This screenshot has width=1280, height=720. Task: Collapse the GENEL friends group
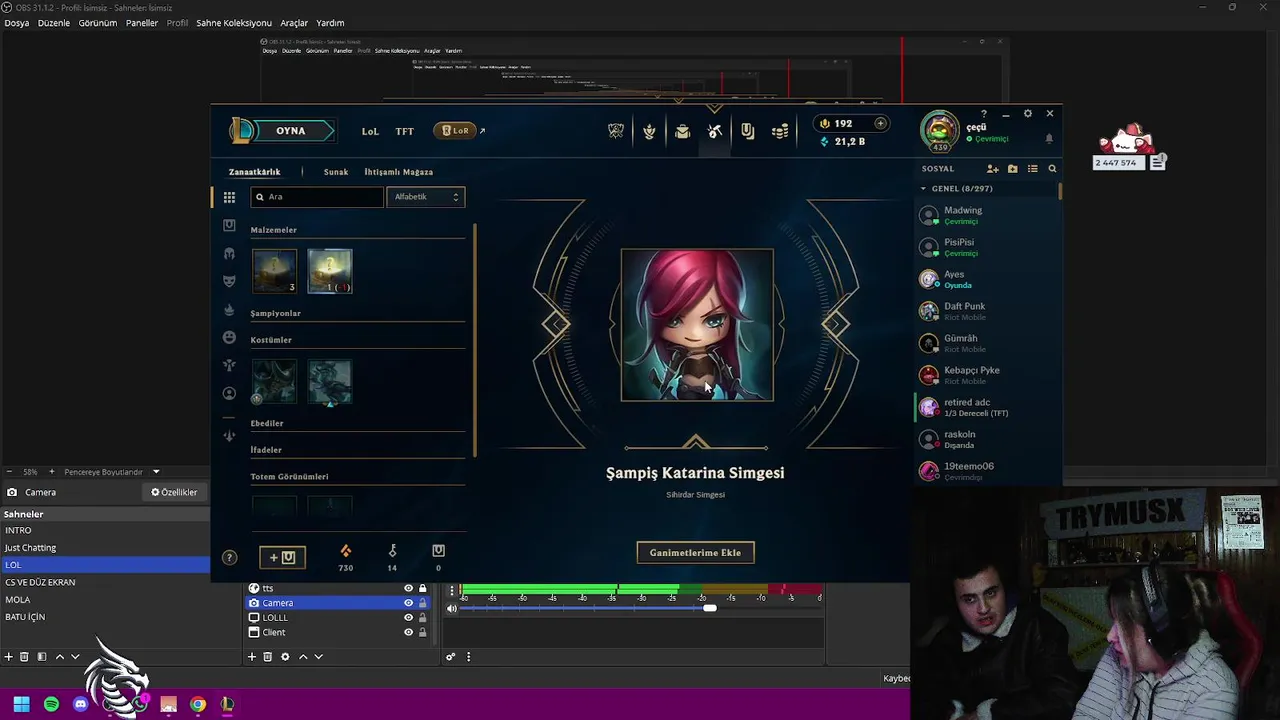[923, 188]
